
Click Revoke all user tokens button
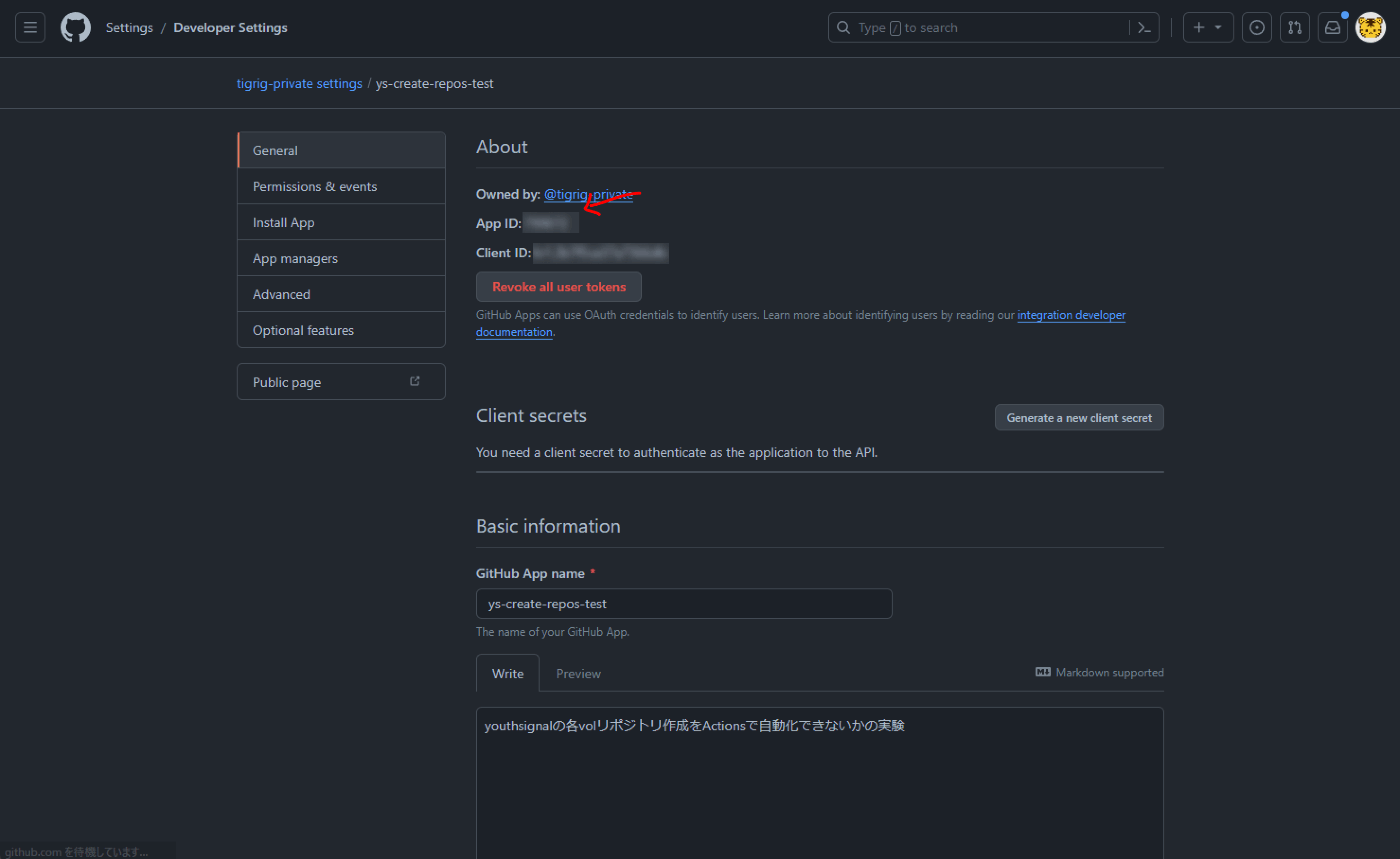(x=559, y=287)
